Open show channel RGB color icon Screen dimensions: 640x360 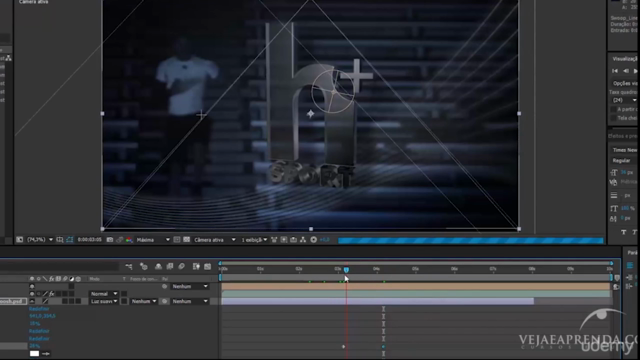(x=129, y=240)
